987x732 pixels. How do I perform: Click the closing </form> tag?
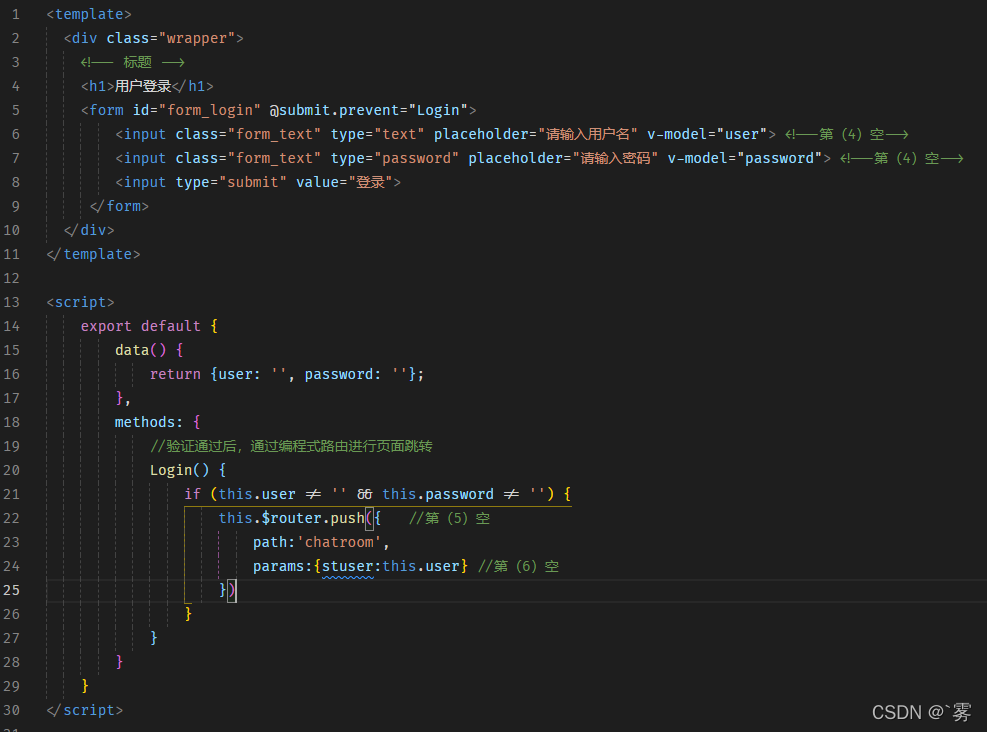point(119,206)
